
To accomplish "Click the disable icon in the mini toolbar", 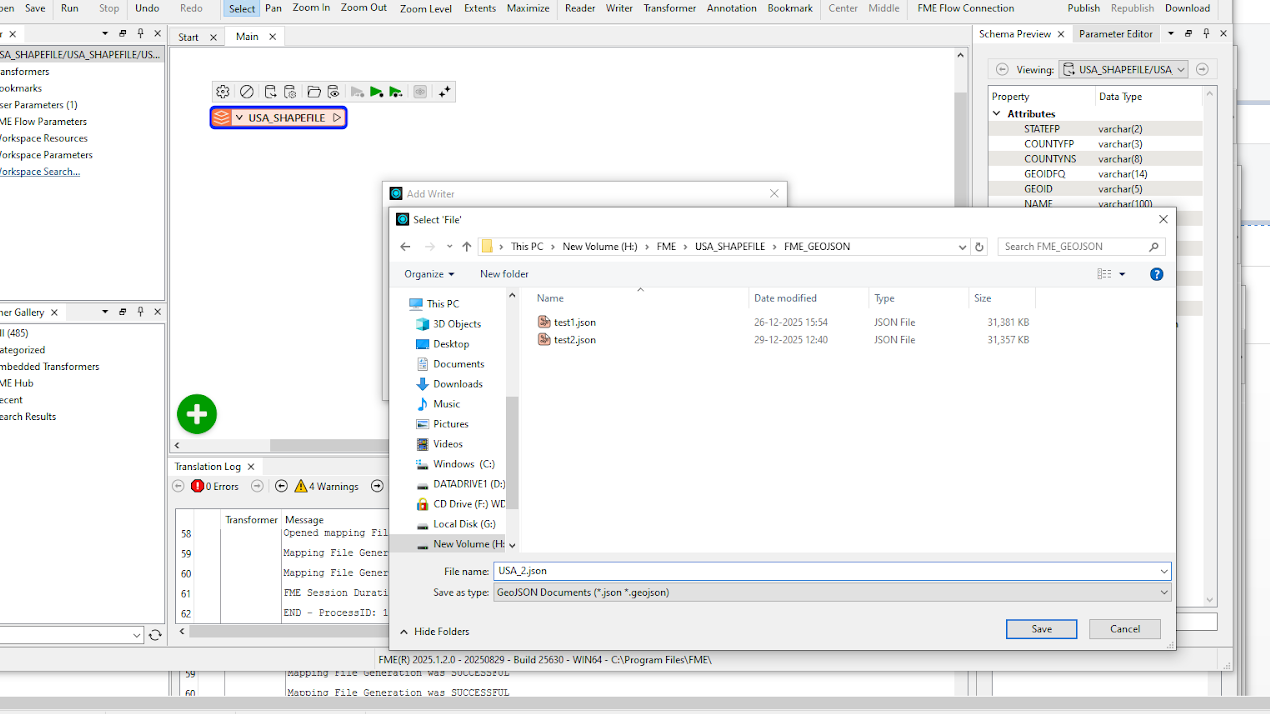I will click(x=246, y=92).
